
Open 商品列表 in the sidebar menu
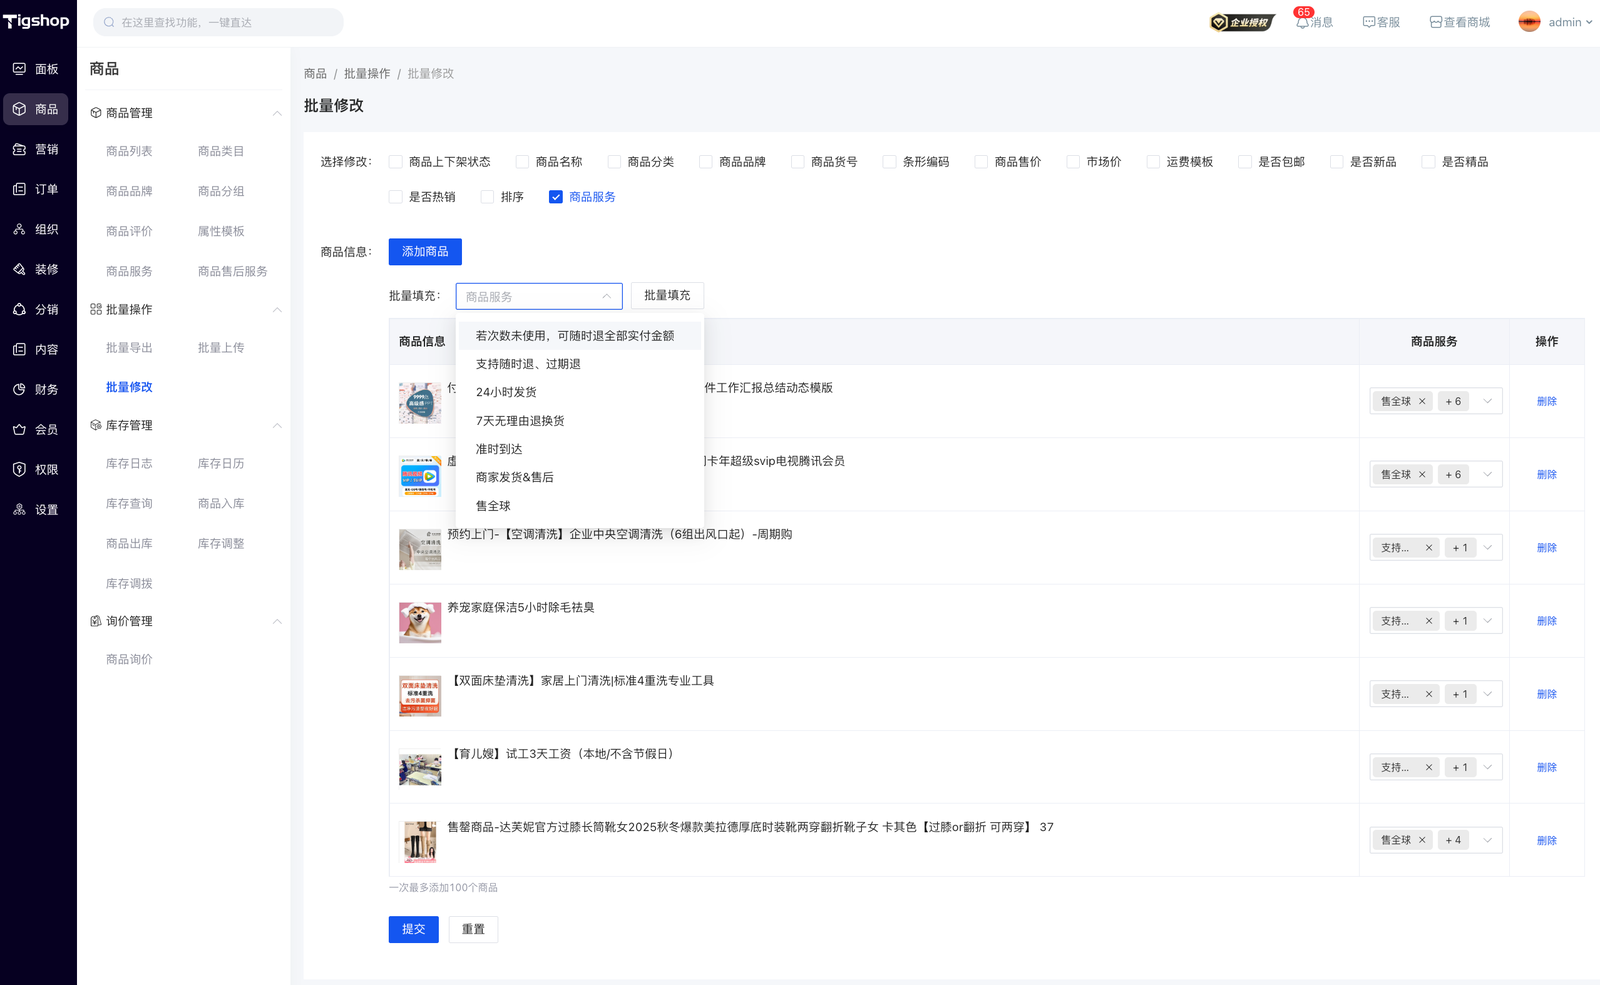129,151
